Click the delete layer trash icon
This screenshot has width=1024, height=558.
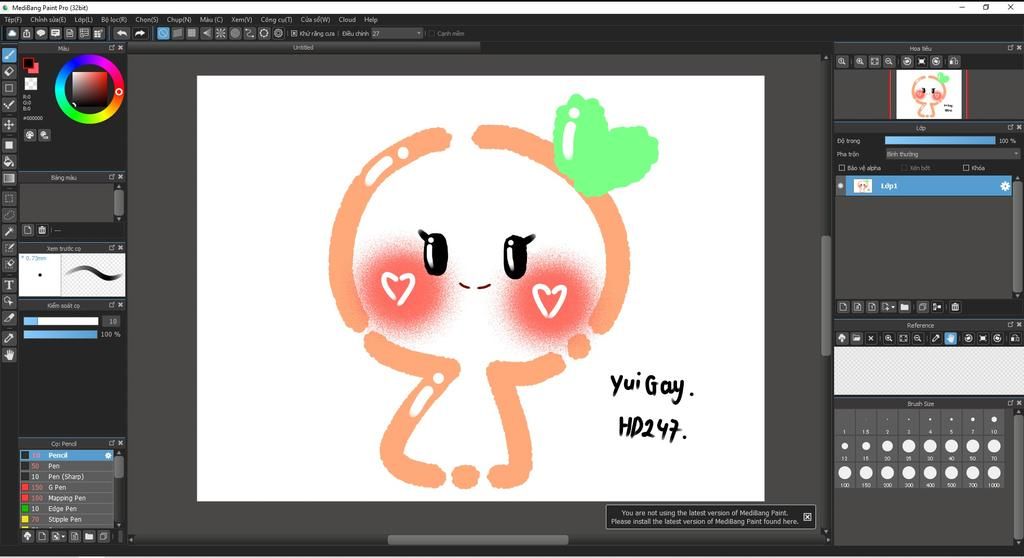click(x=955, y=307)
